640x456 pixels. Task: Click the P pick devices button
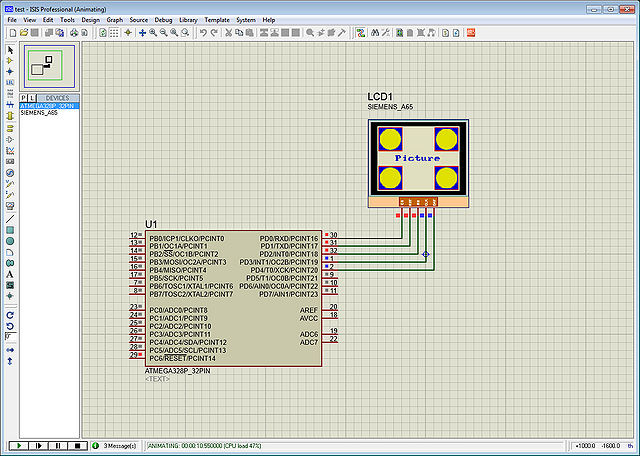(23, 98)
